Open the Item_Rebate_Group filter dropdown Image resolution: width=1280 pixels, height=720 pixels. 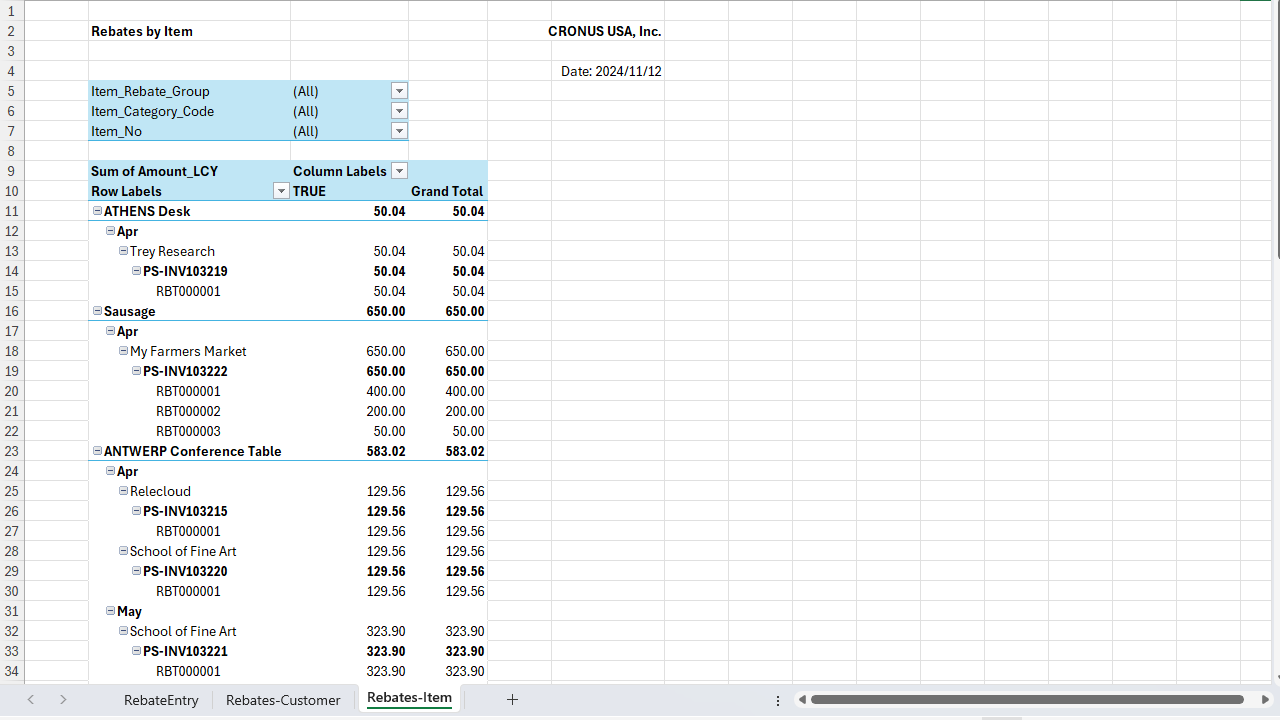(400, 91)
